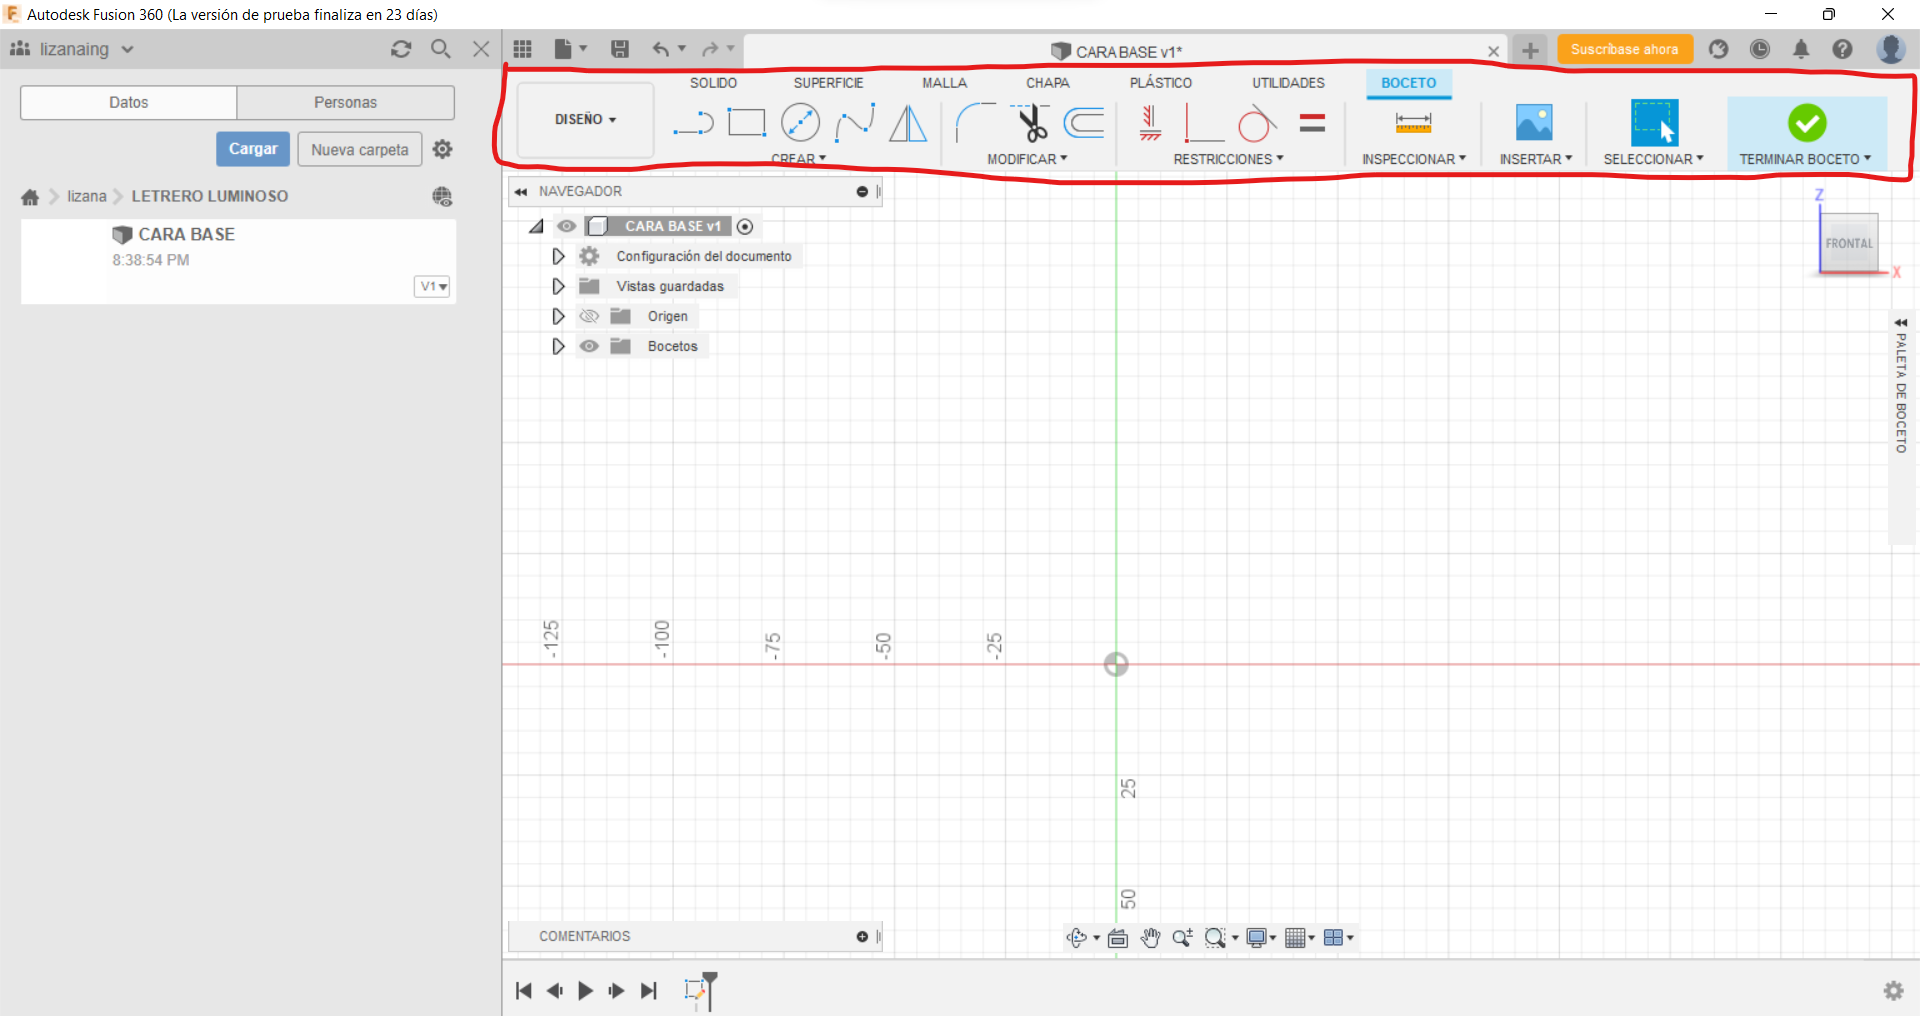Open the UTILIDADES tab
Image resolution: width=1920 pixels, height=1016 pixels.
coord(1287,83)
